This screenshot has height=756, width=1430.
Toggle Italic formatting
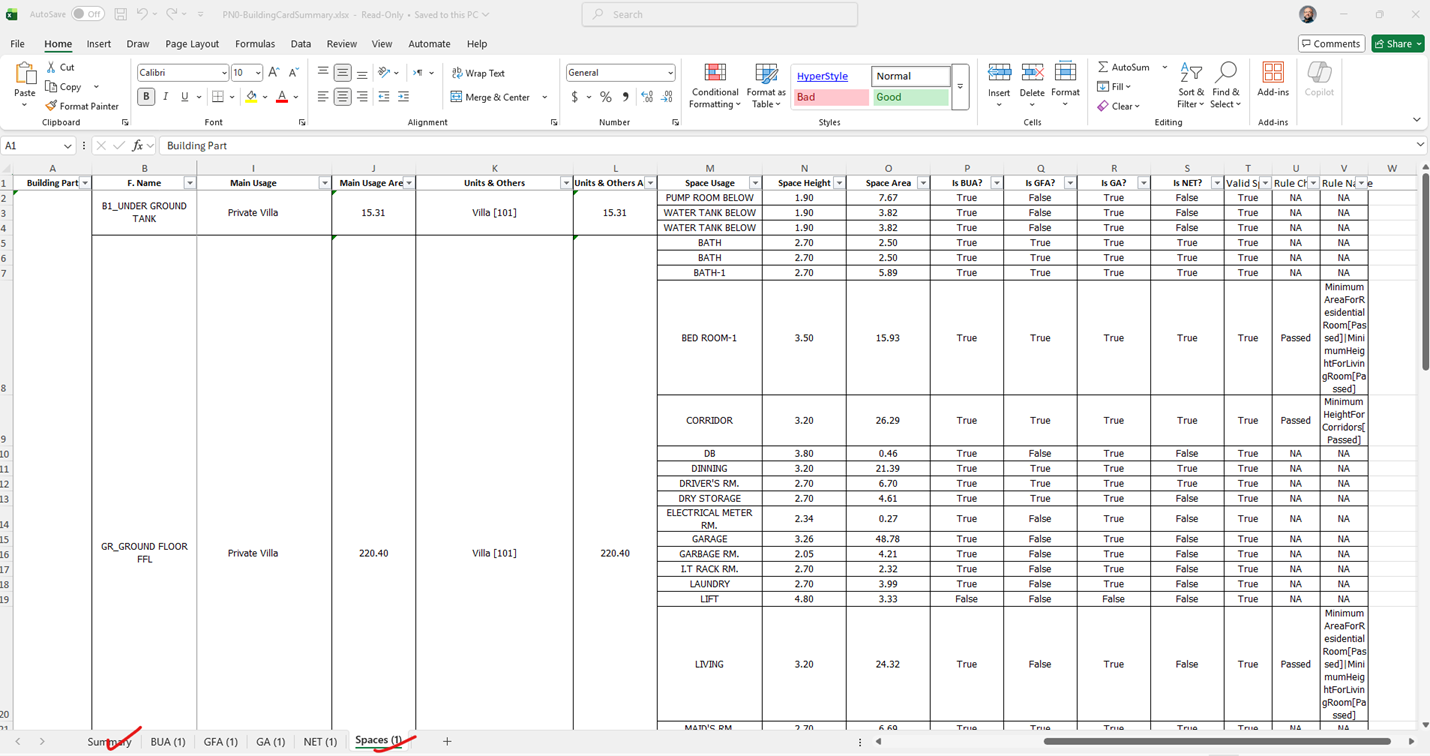click(164, 95)
